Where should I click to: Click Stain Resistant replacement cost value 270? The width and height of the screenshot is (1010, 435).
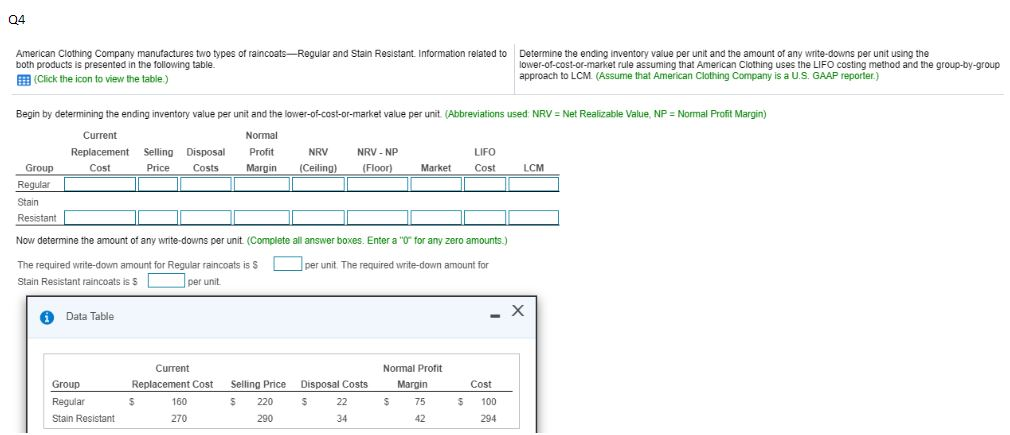coord(179,418)
